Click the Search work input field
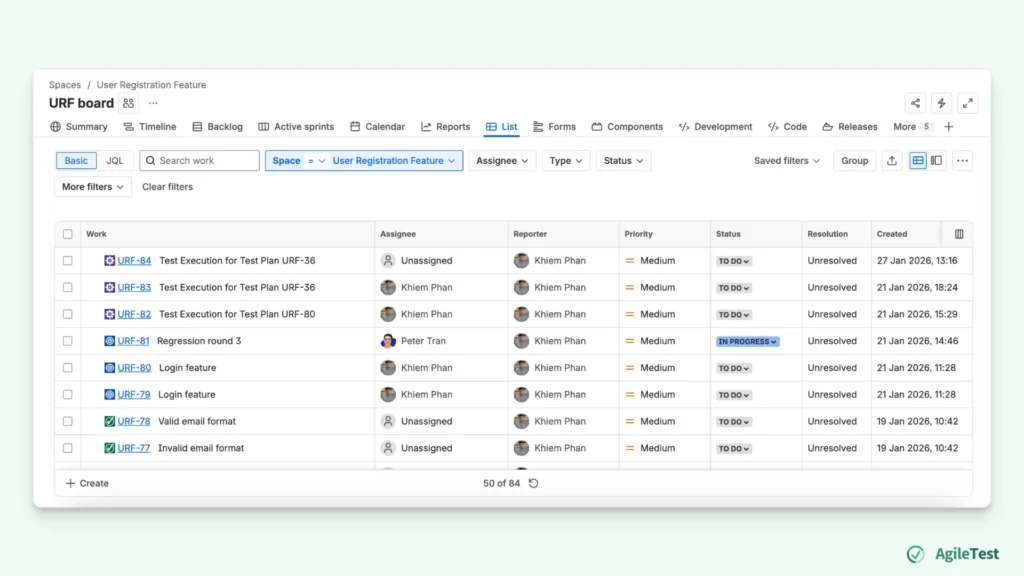Viewport: 1024px width, 576px height. pyautogui.click(x=199, y=161)
